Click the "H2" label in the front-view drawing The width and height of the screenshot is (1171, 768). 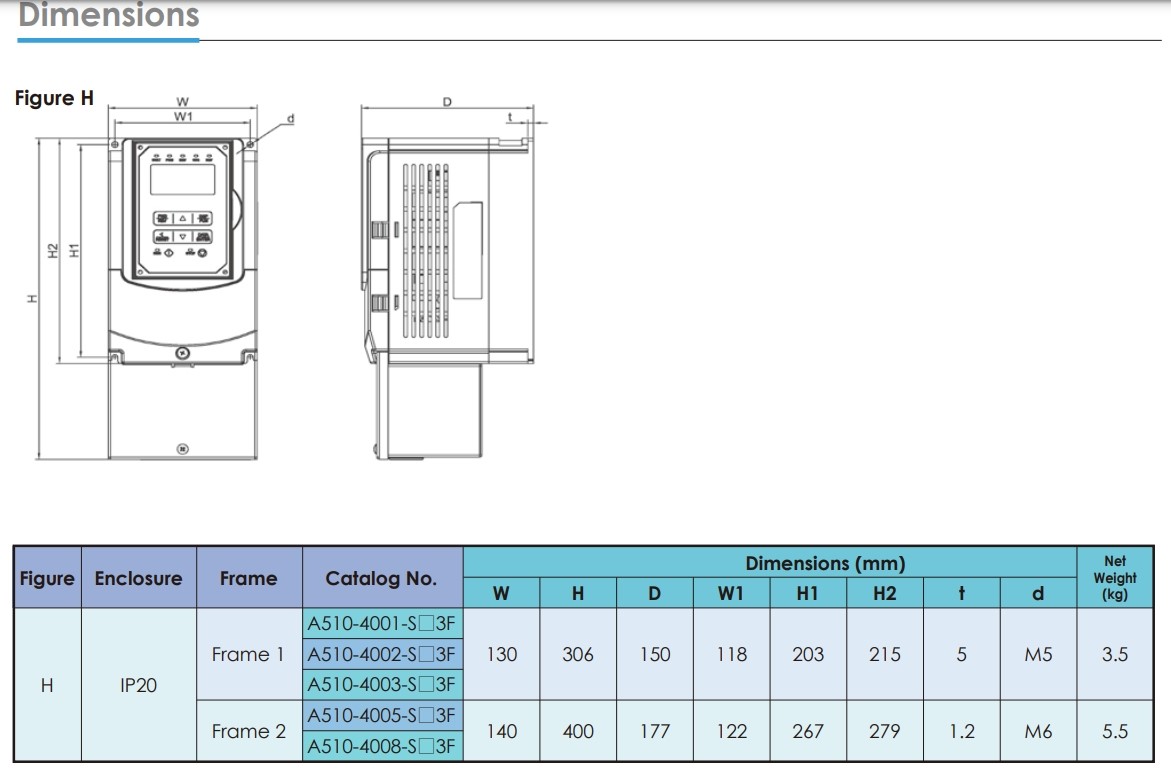pyautogui.click(x=52, y=251)
